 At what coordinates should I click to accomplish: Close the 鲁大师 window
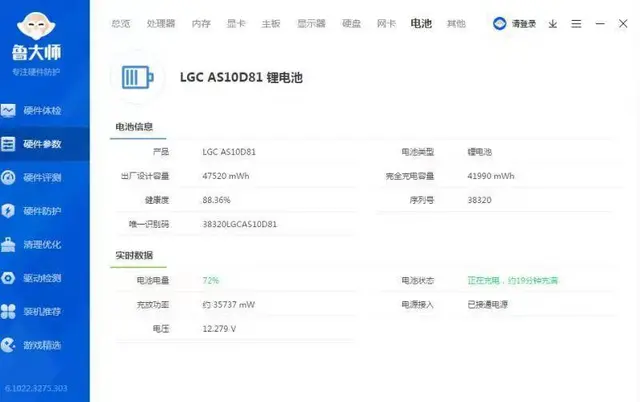[623, 24]
